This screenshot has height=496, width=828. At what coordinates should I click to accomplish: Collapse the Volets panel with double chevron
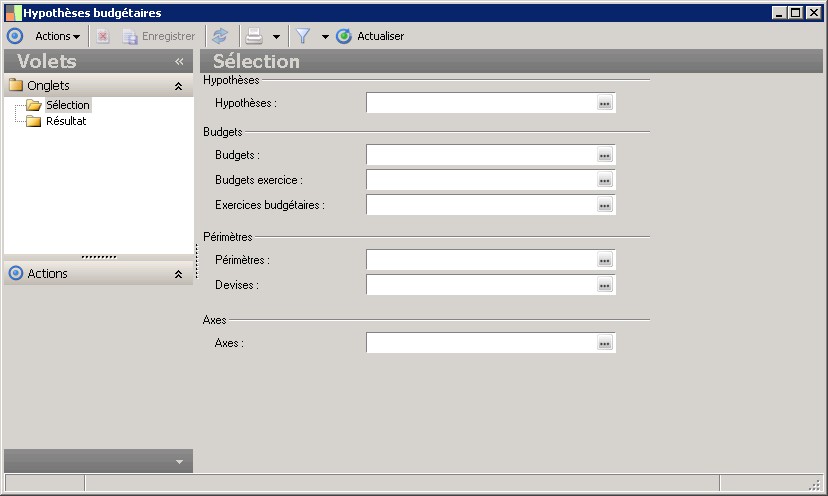pos(179,61)
